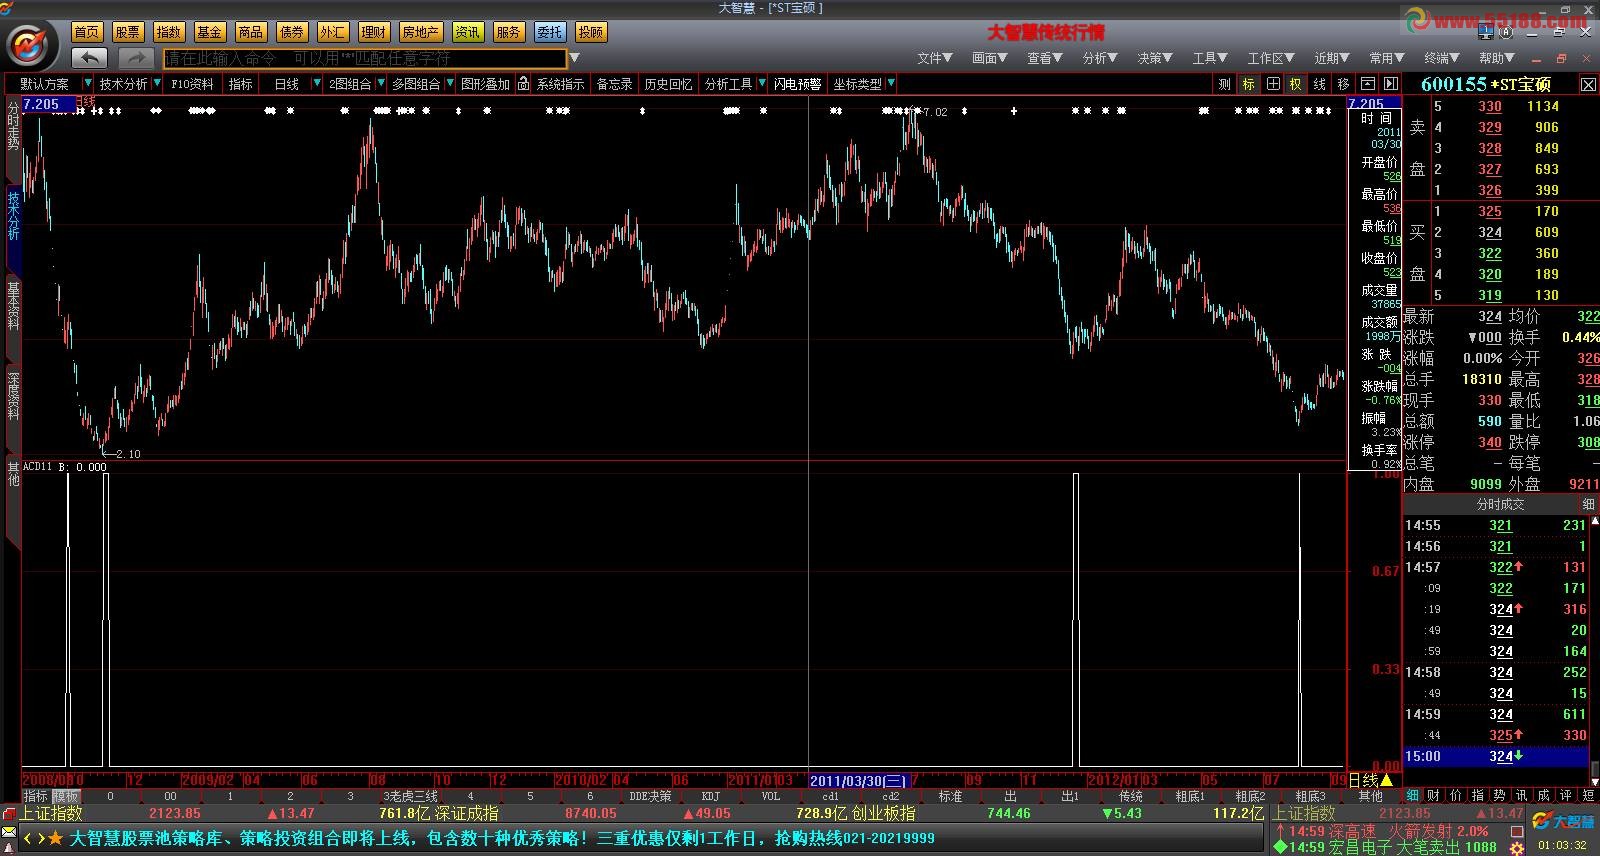1600x856 pixels.
Task: Select the 线 line drawing tool
Action: 1319,84
